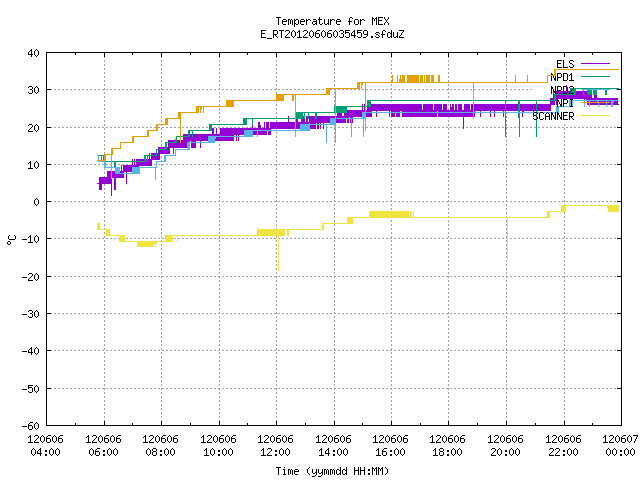Click the y-axis label 40
Screen dimensions: 640x480
[33, 53]
